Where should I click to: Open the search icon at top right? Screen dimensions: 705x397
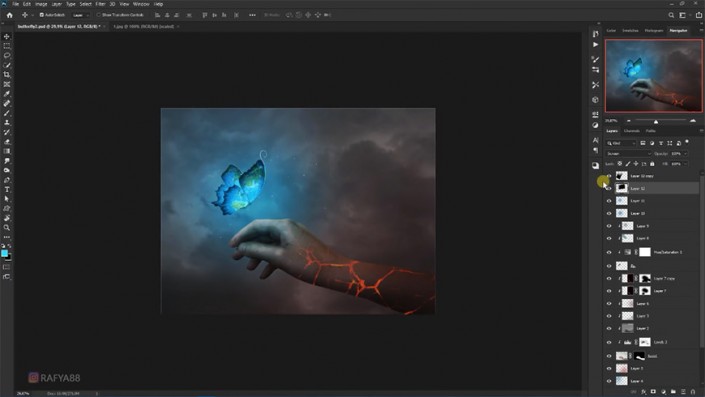tap(671, 15)
